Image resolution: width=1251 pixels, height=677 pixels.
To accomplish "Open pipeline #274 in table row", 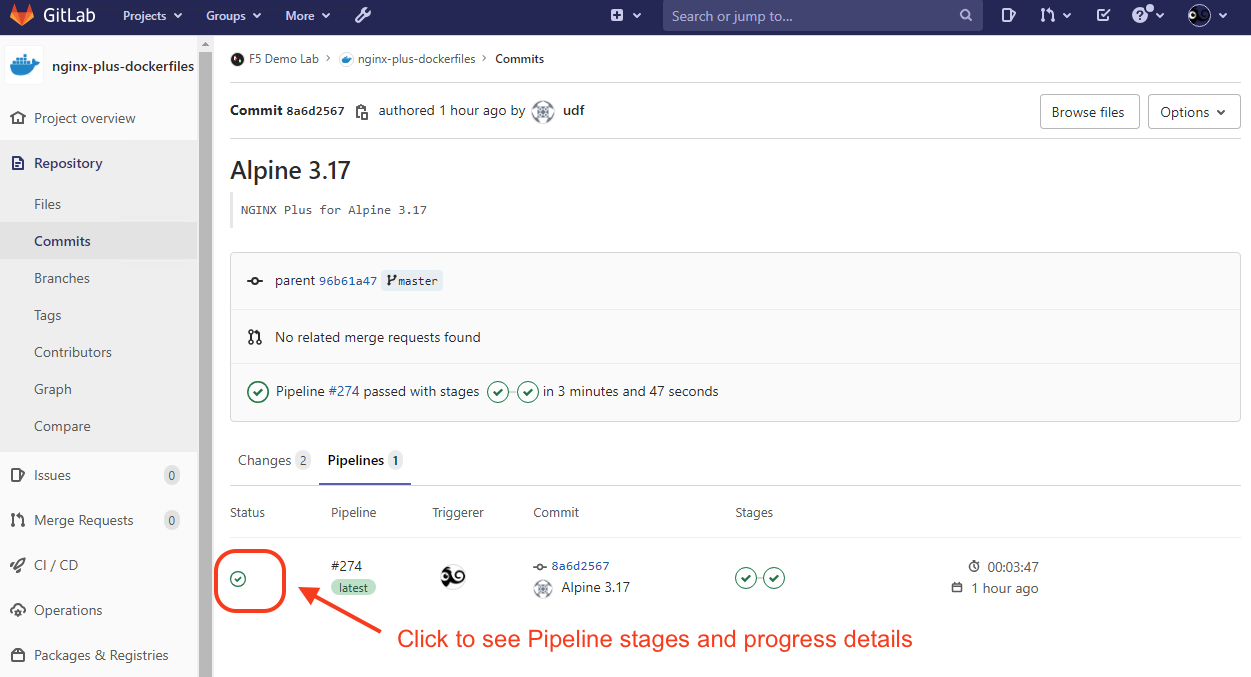I will point(346,566).
